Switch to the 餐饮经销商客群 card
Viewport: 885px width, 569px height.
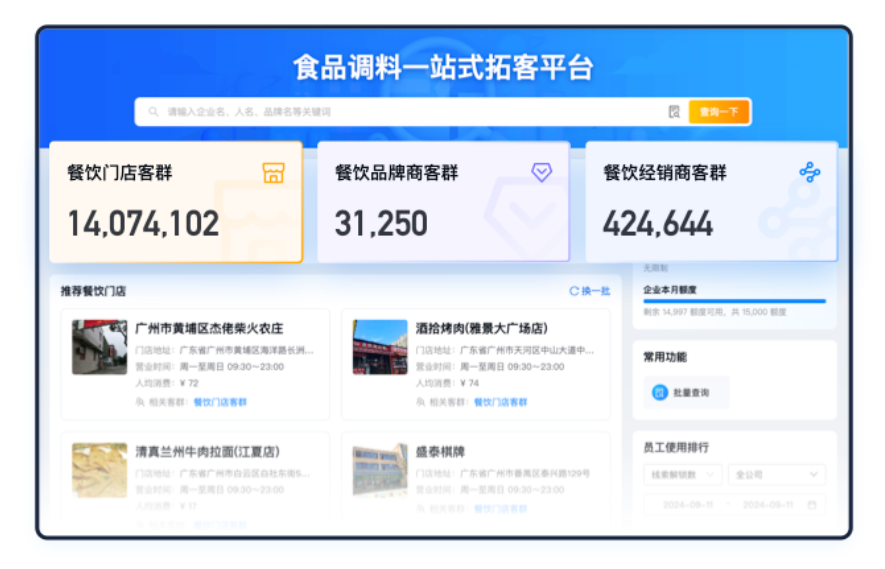pos(711,202)
